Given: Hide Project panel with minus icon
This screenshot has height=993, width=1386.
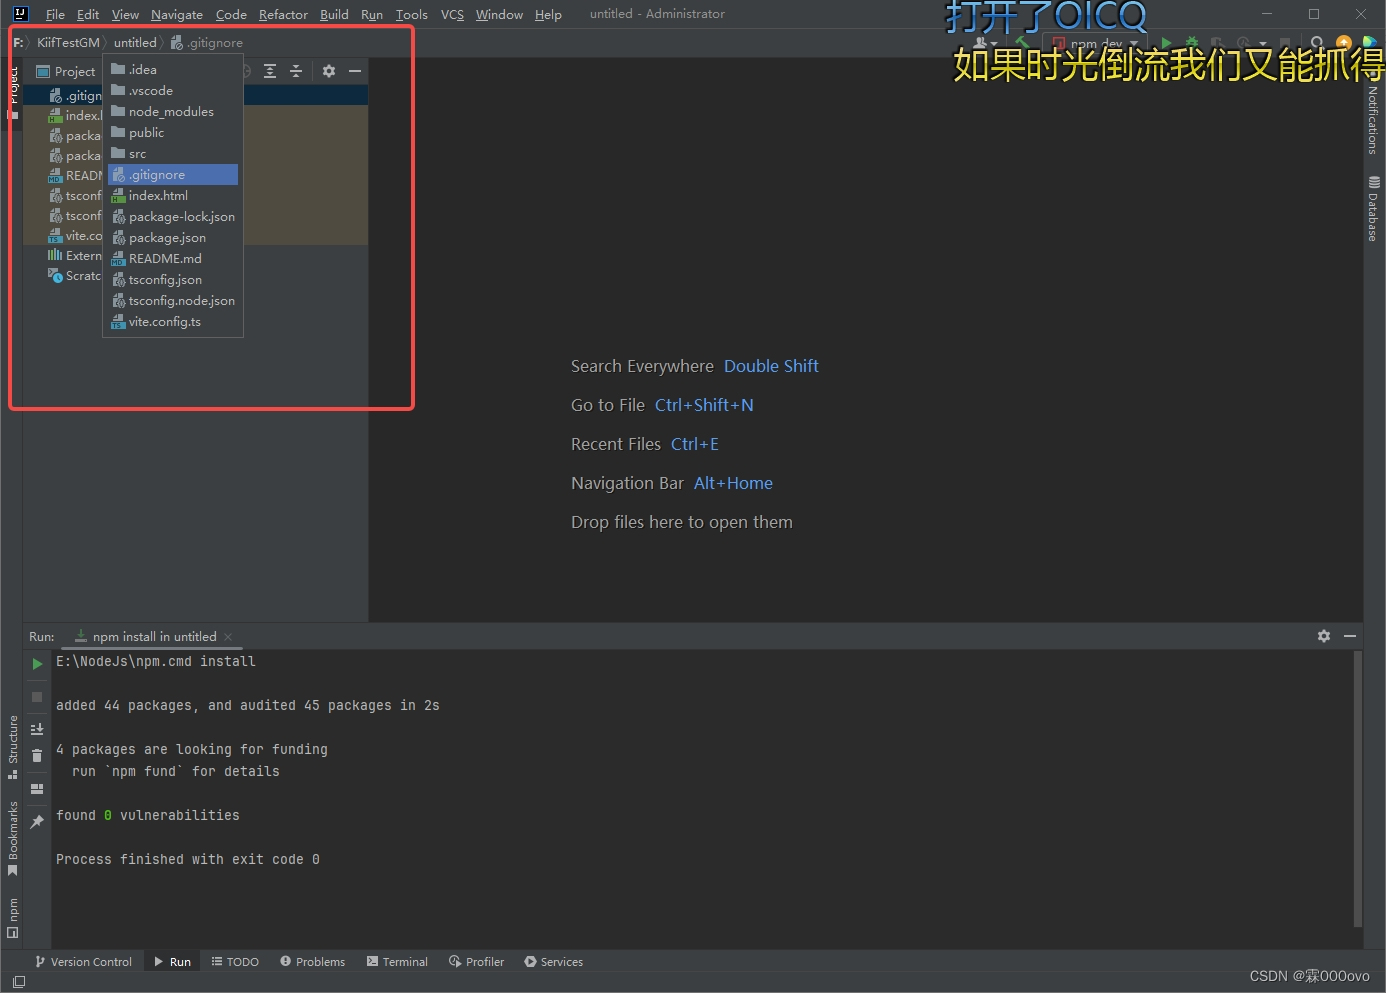Looking at the screenshot, I should pos(355,71).
